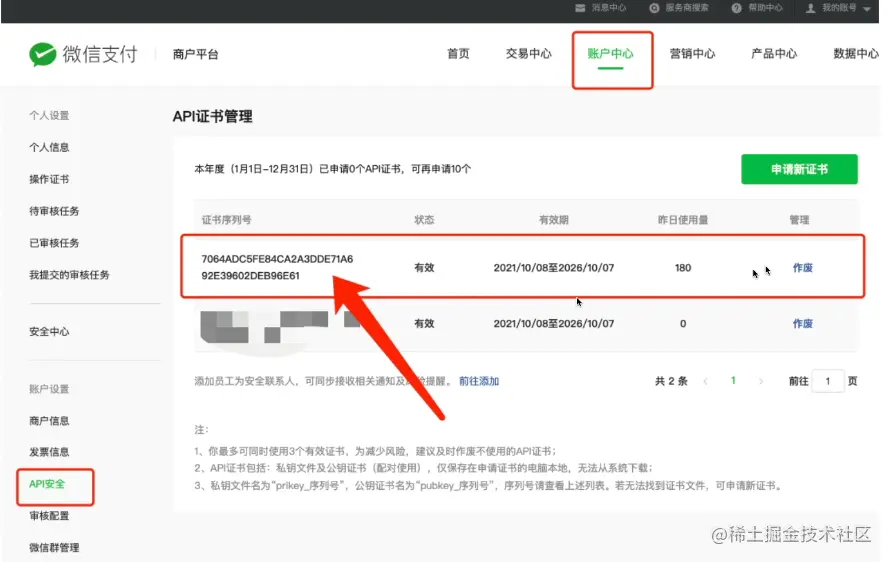Click the 昨日使用量 column header

[x=683, y=220]
